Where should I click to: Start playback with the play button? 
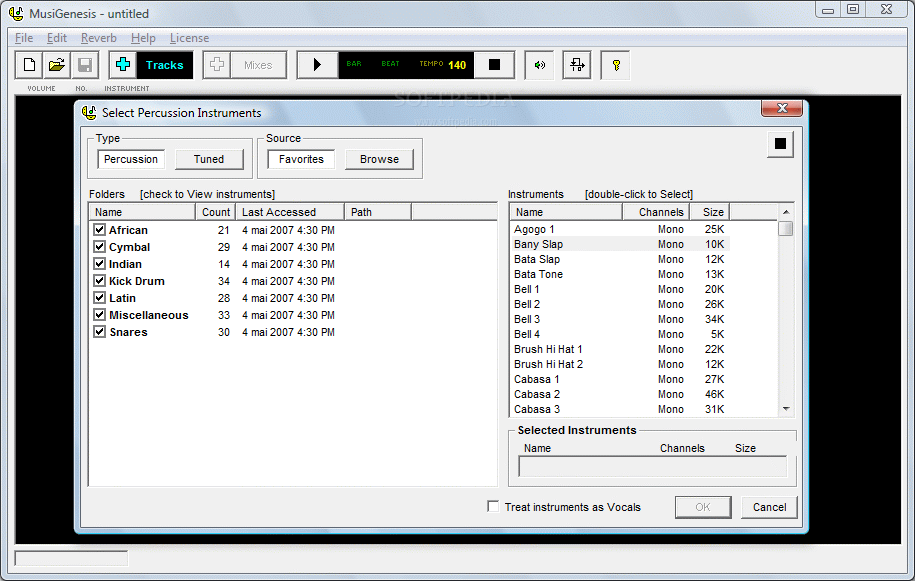coord(317,65)
